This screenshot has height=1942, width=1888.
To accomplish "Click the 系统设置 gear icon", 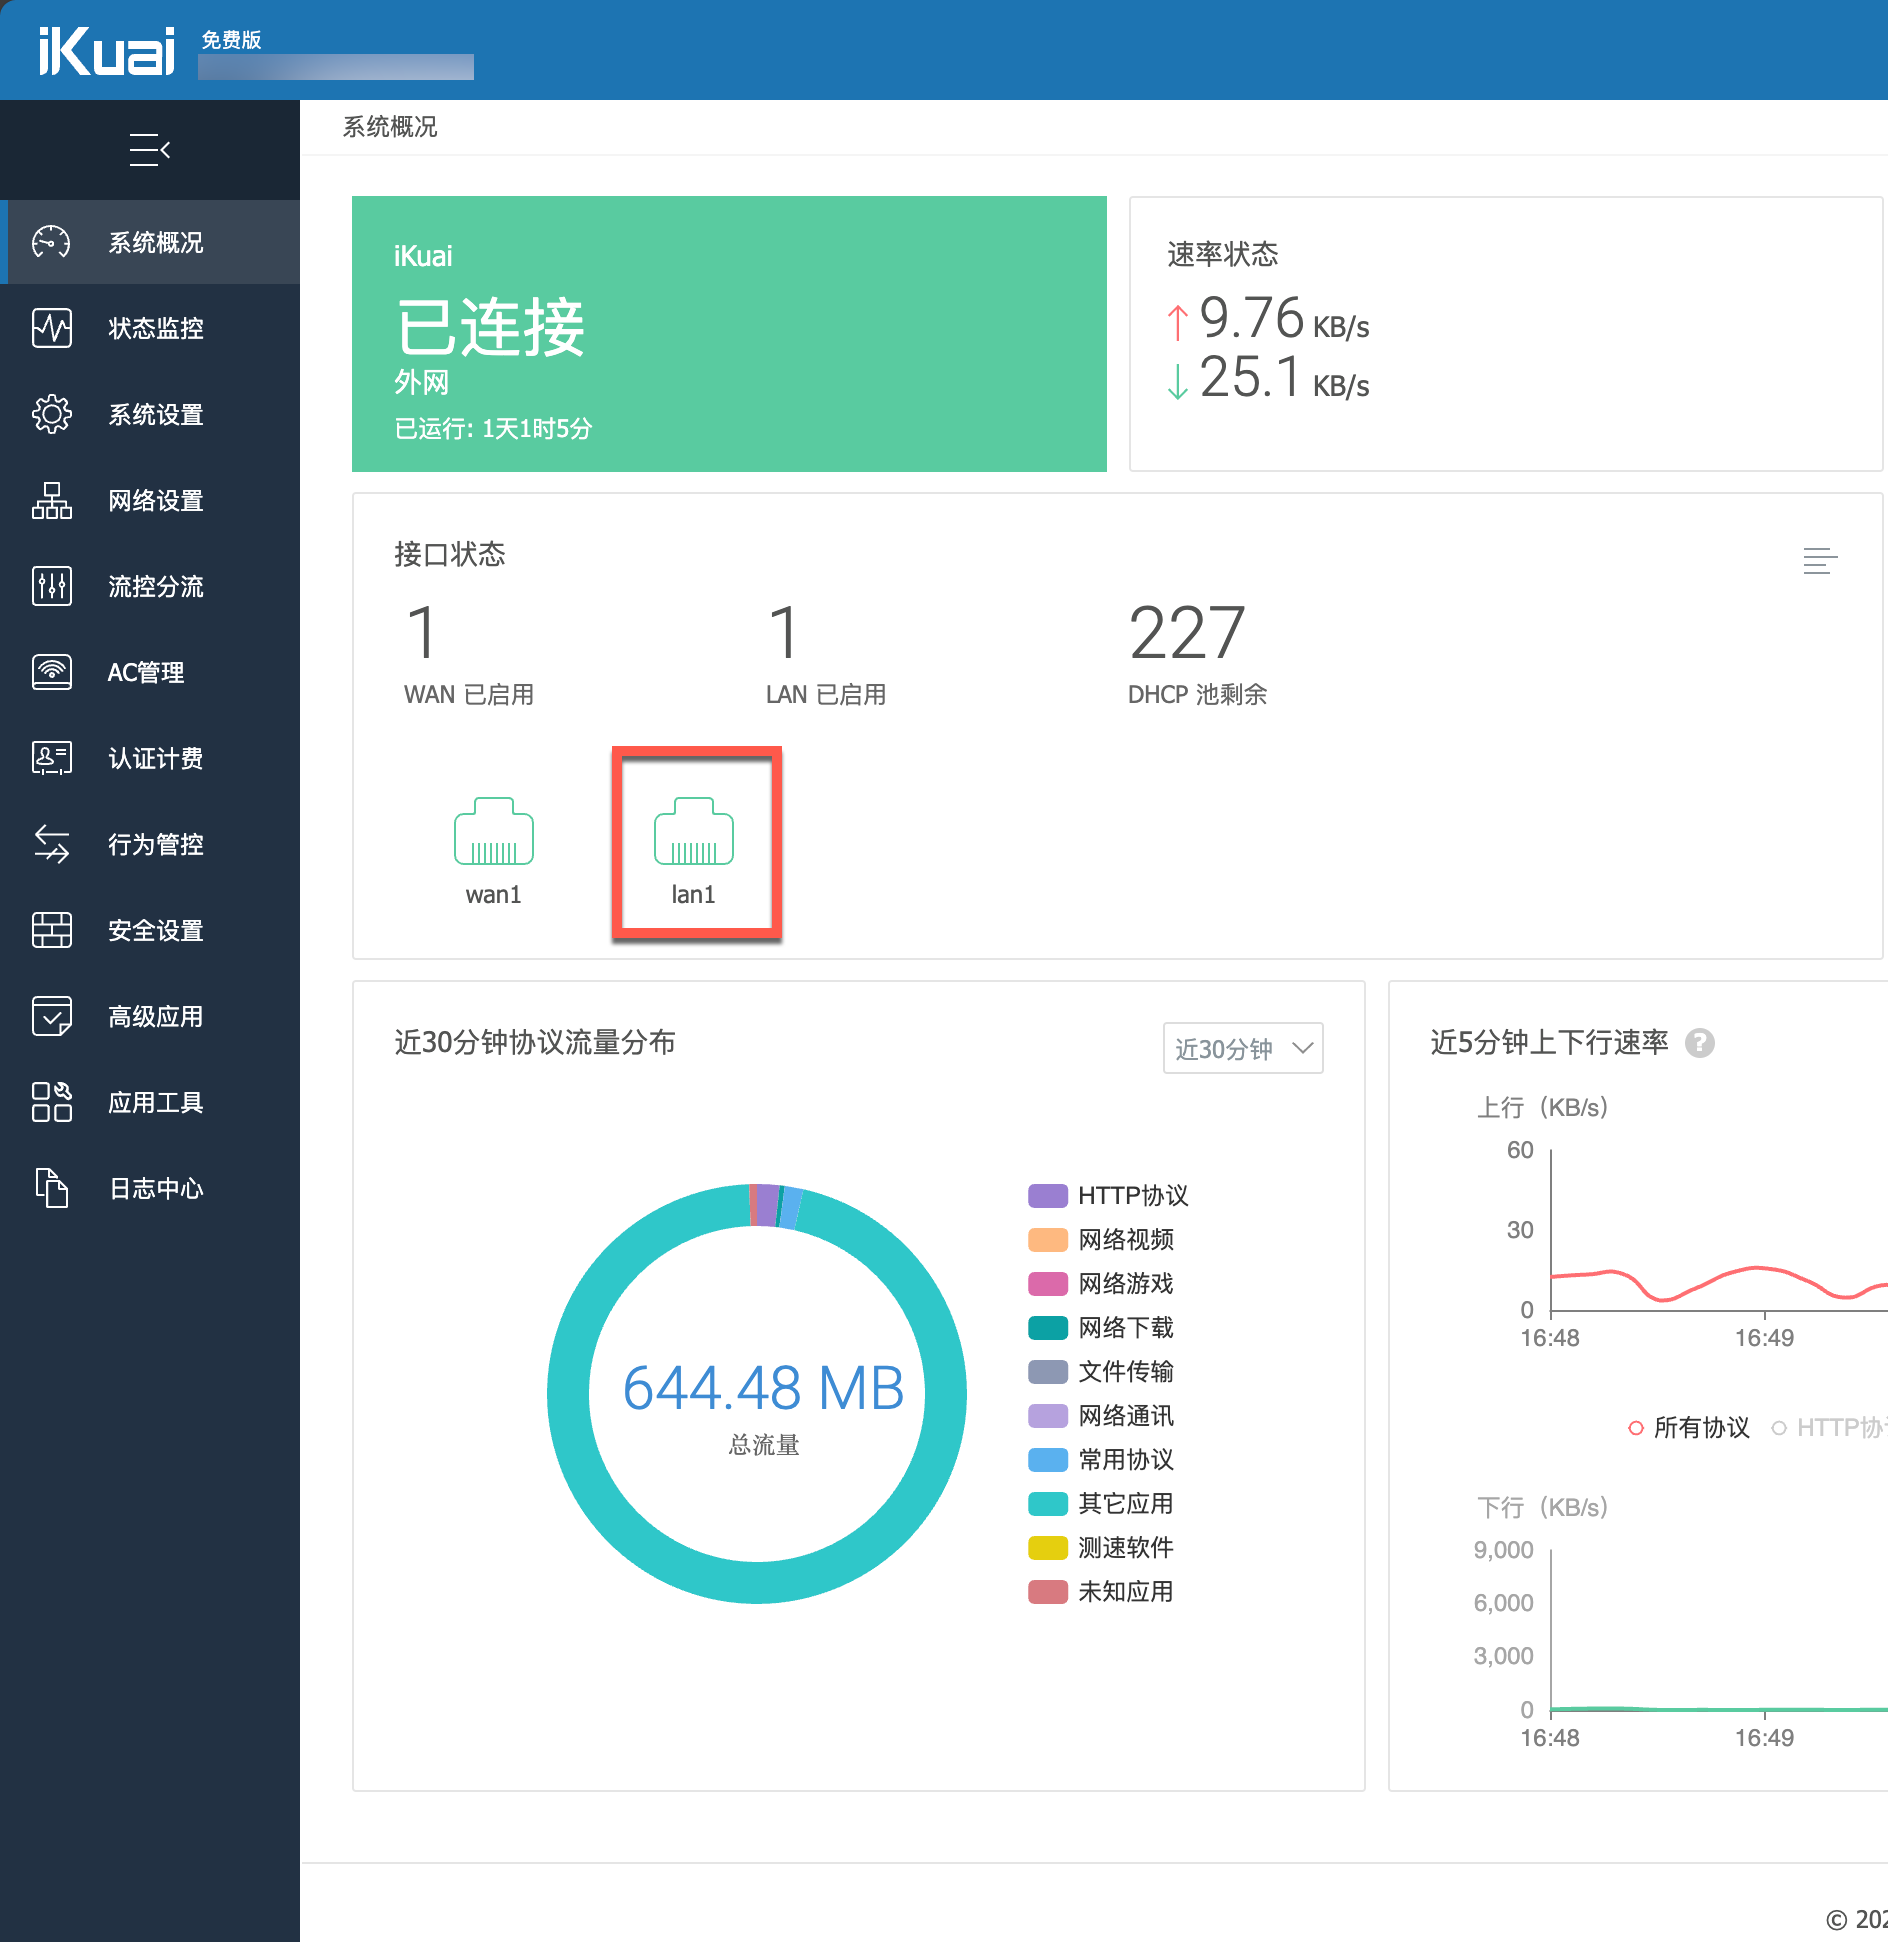I will point(52,414).
